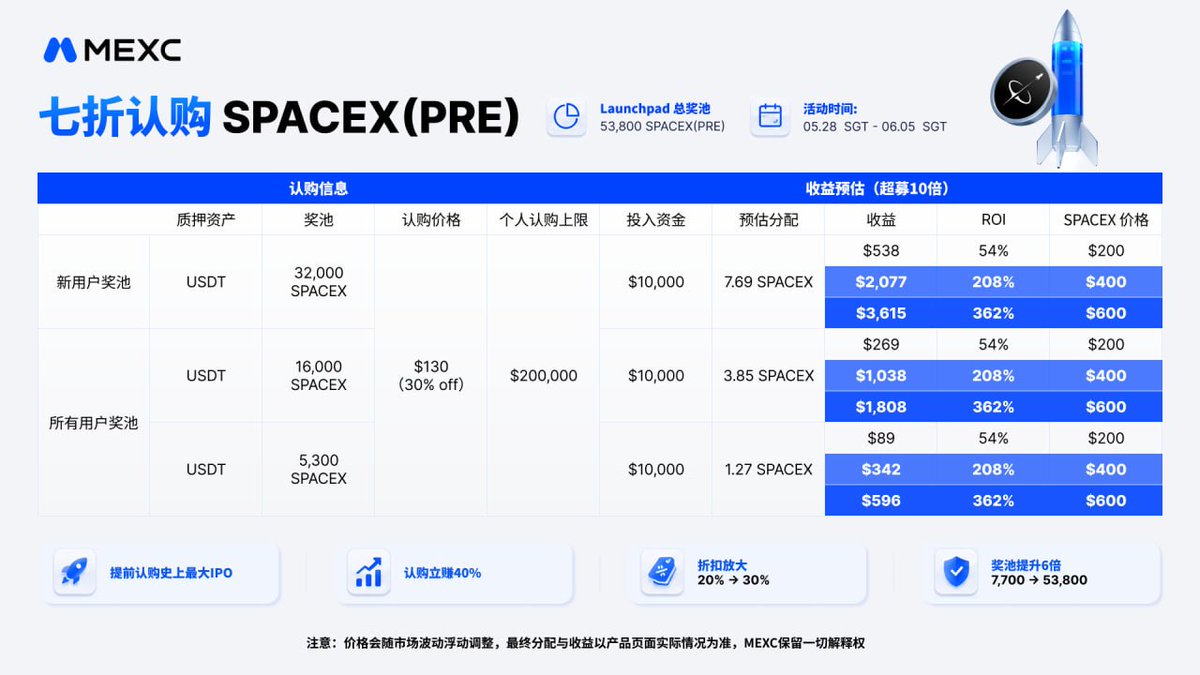This screenshot has height=675, width=1200.
Task: Click the $3,615 profit cell
Action: coord(881,313)
